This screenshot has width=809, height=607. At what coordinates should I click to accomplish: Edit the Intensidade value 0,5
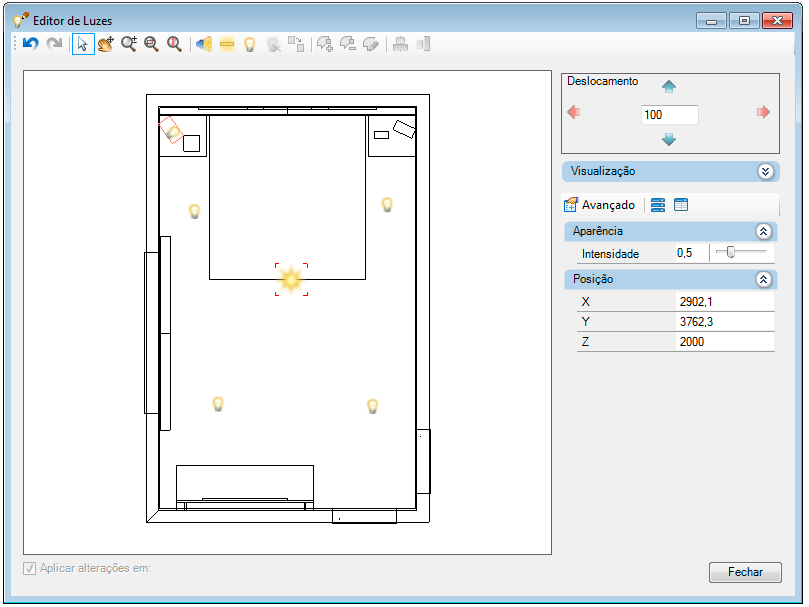coord(691,253)
